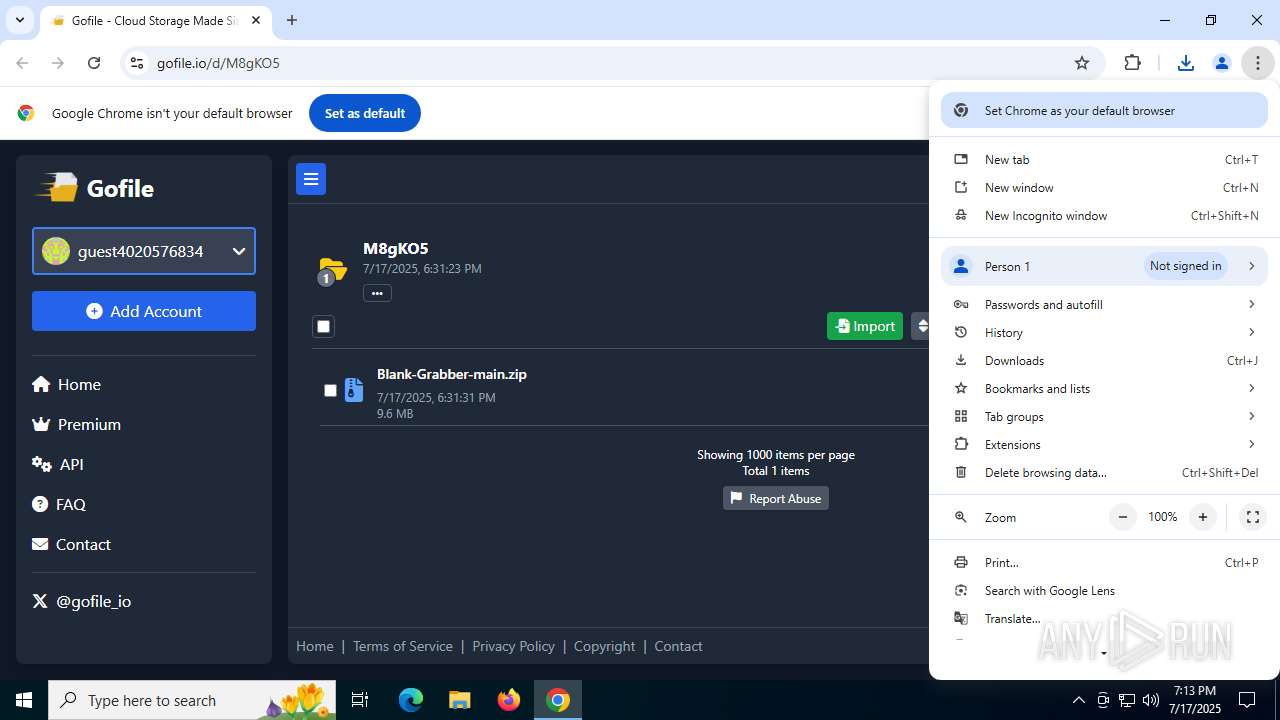Expand the Tab groups submenu
The height and width of the screenshot is (720, 1280).
[x=1104, y=416]
